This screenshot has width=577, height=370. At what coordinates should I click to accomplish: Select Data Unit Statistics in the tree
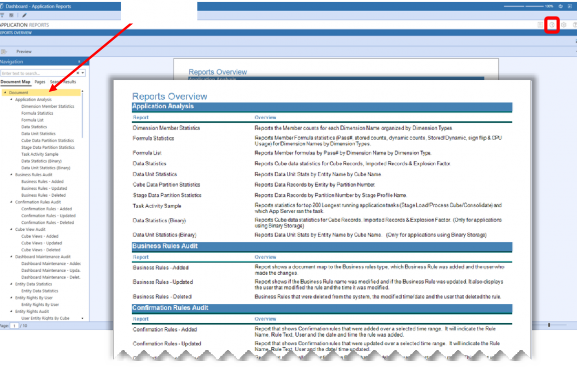38,134
